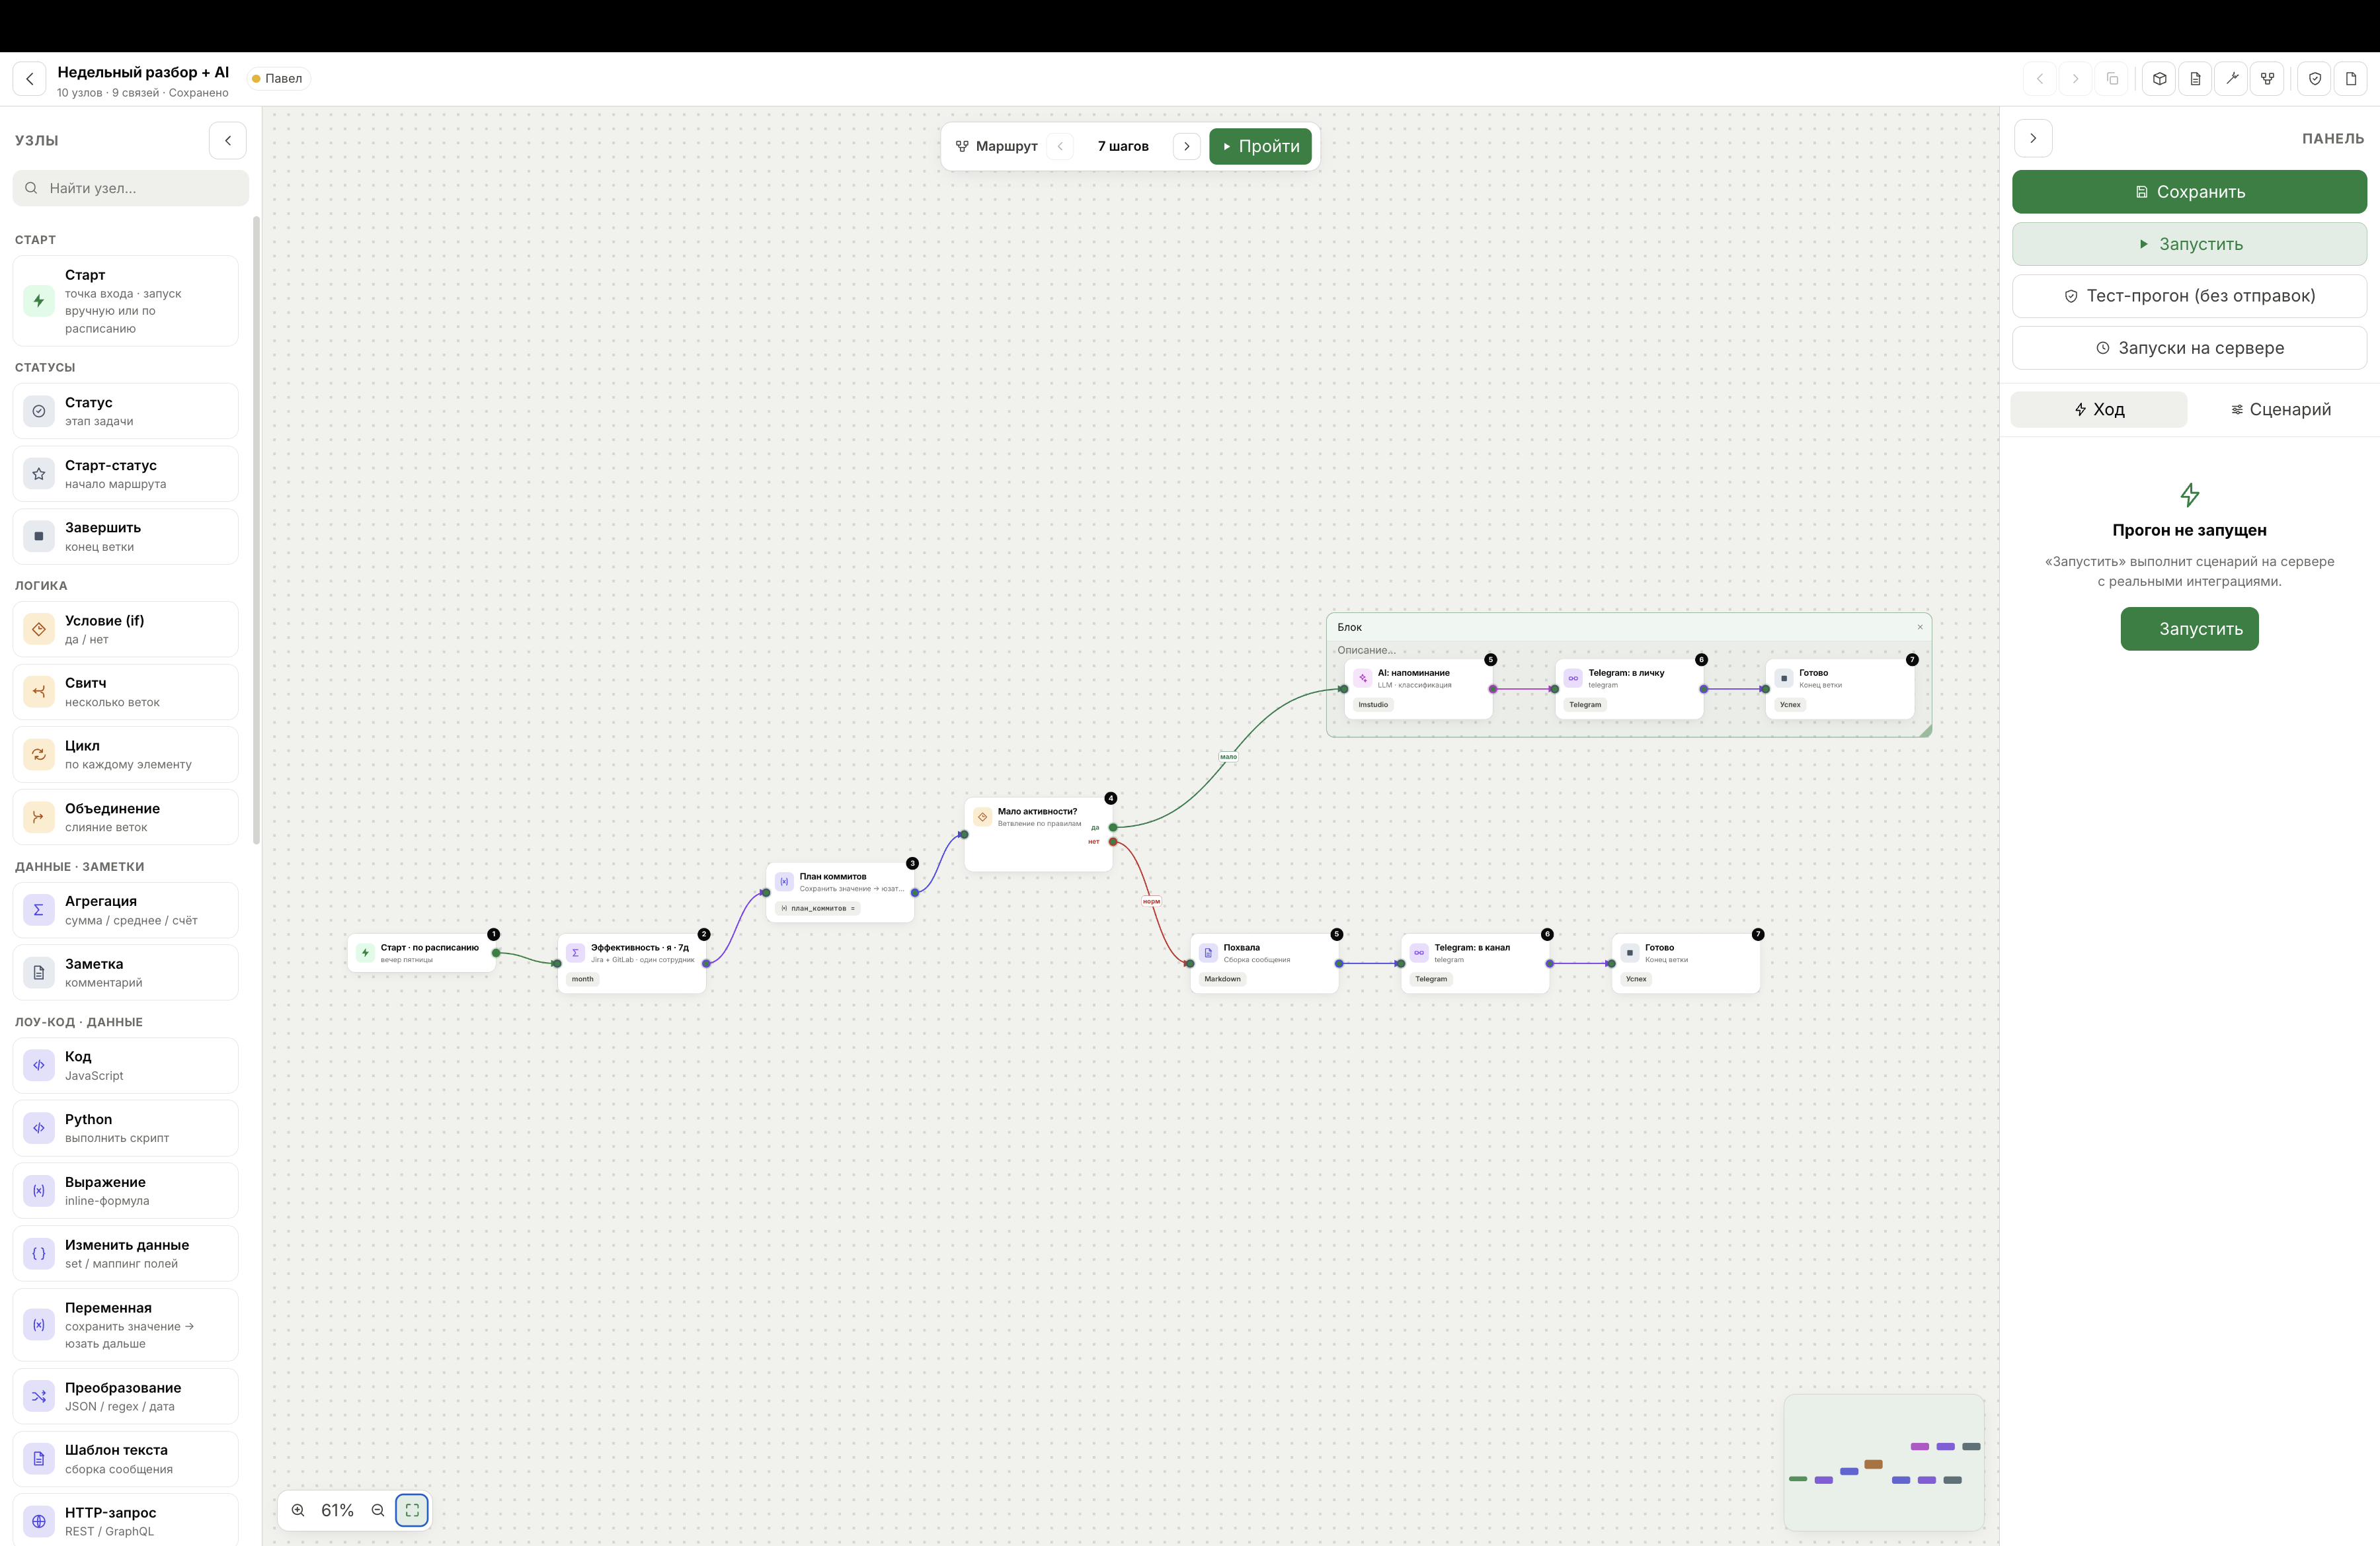Click the zoom out magnifier icon
This screenshot has width=2380, height=1546.
pos(378,1510)
